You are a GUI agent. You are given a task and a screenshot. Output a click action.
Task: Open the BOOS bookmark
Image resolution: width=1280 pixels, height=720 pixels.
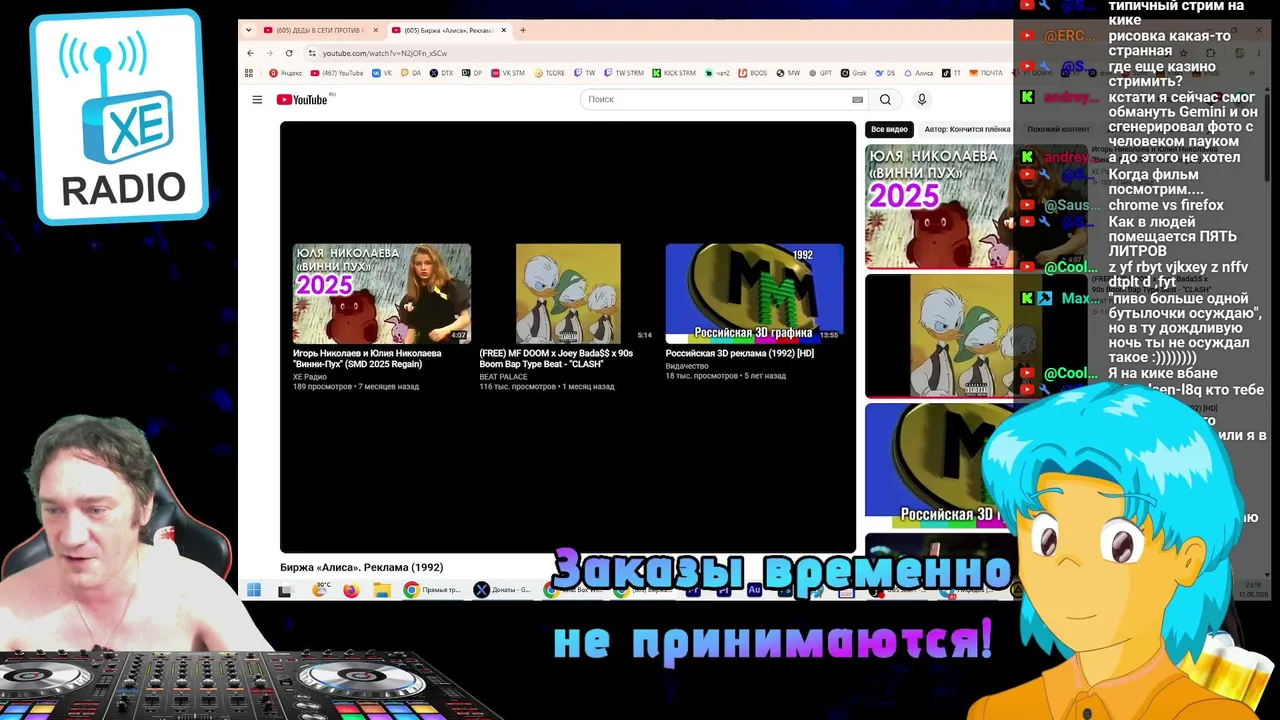753,73
